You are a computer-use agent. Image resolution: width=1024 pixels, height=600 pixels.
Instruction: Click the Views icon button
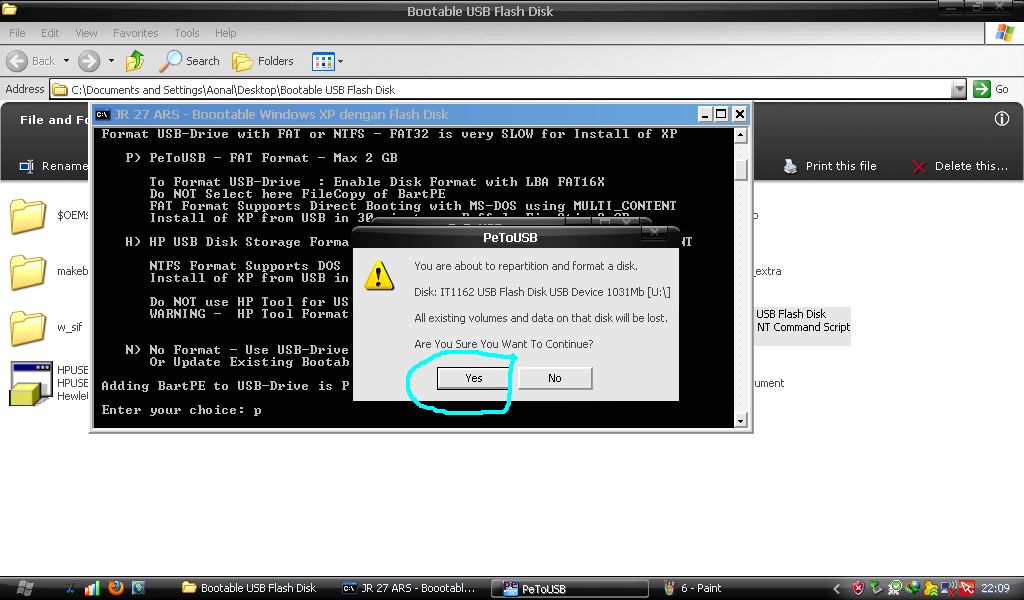tap(323, 61)
